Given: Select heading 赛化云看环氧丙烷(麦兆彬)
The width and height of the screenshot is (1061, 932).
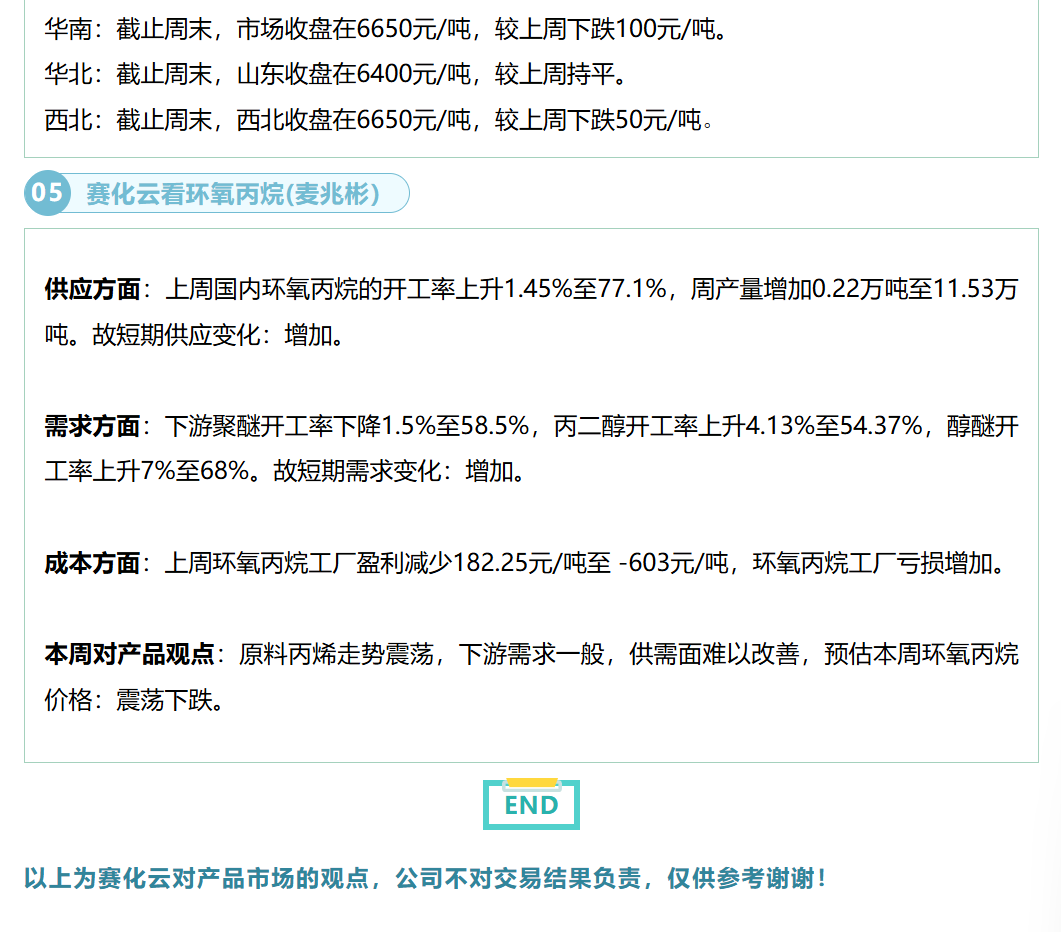Looking at the screenshot, I should click(232, 194).
